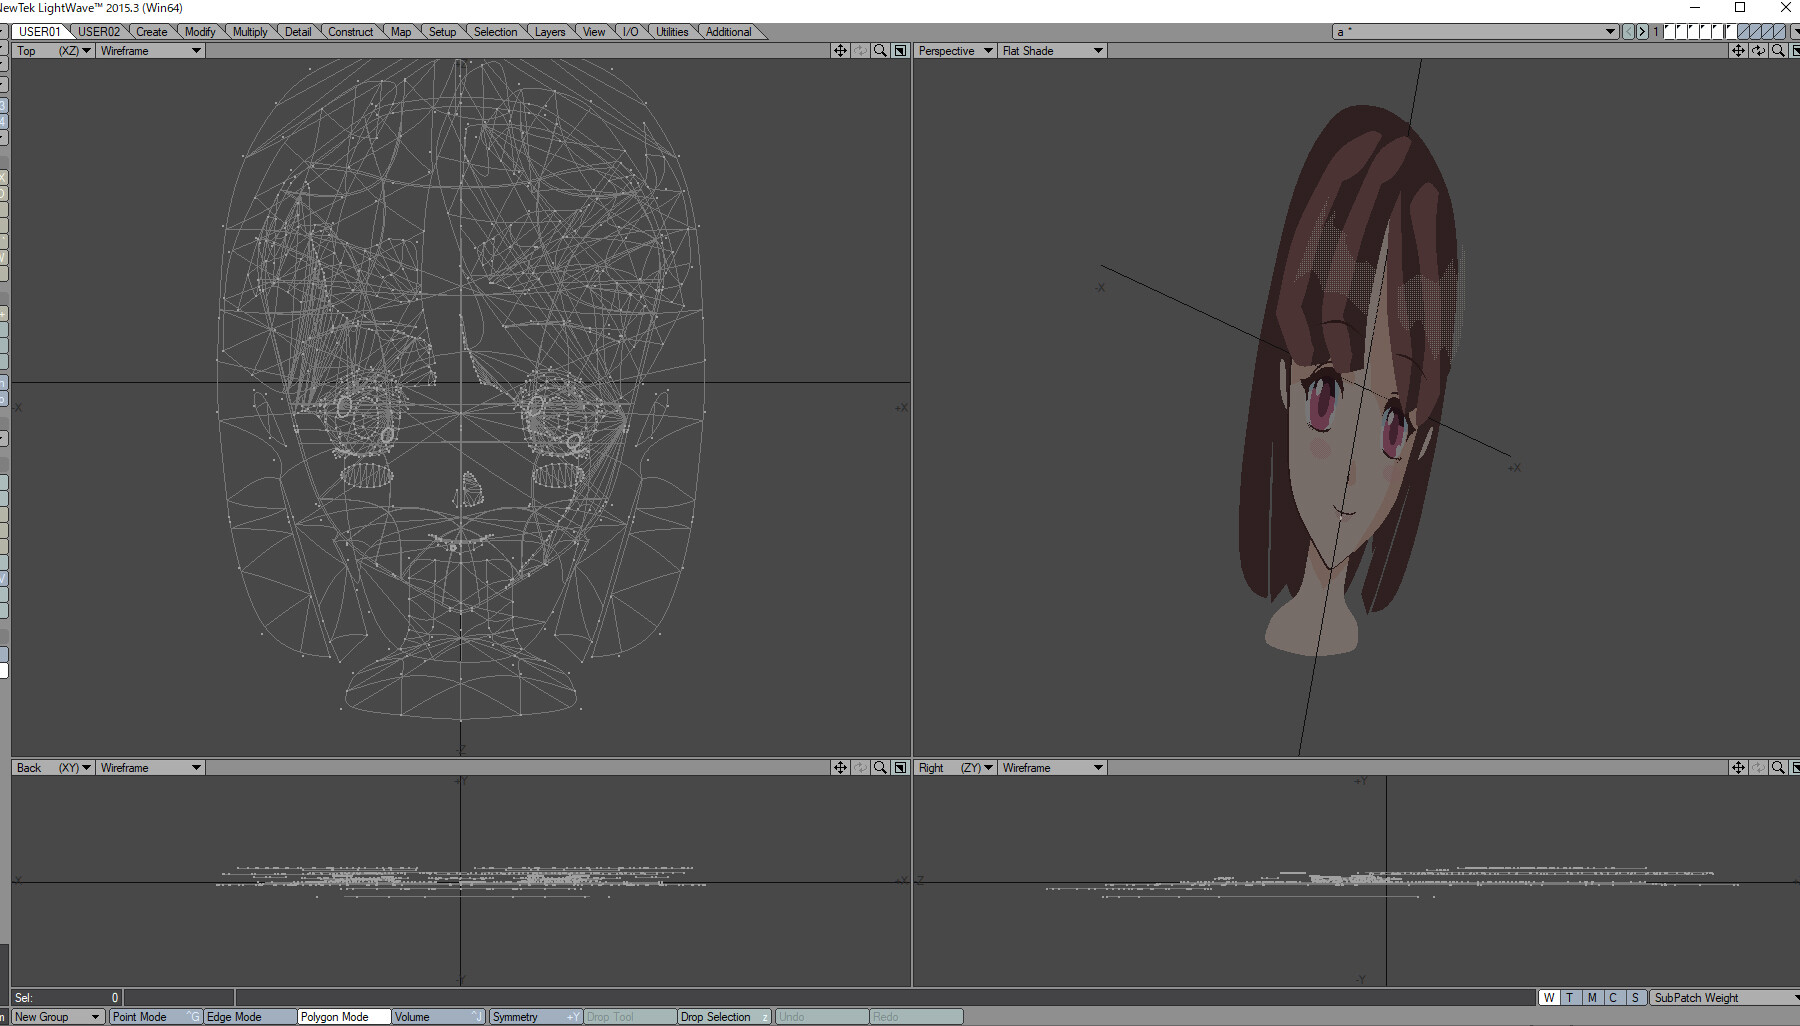This screenshot has height=1026, width=1800.
Task: Open the Layers tab
Action: pyautogui.click(x=550, y=32)
